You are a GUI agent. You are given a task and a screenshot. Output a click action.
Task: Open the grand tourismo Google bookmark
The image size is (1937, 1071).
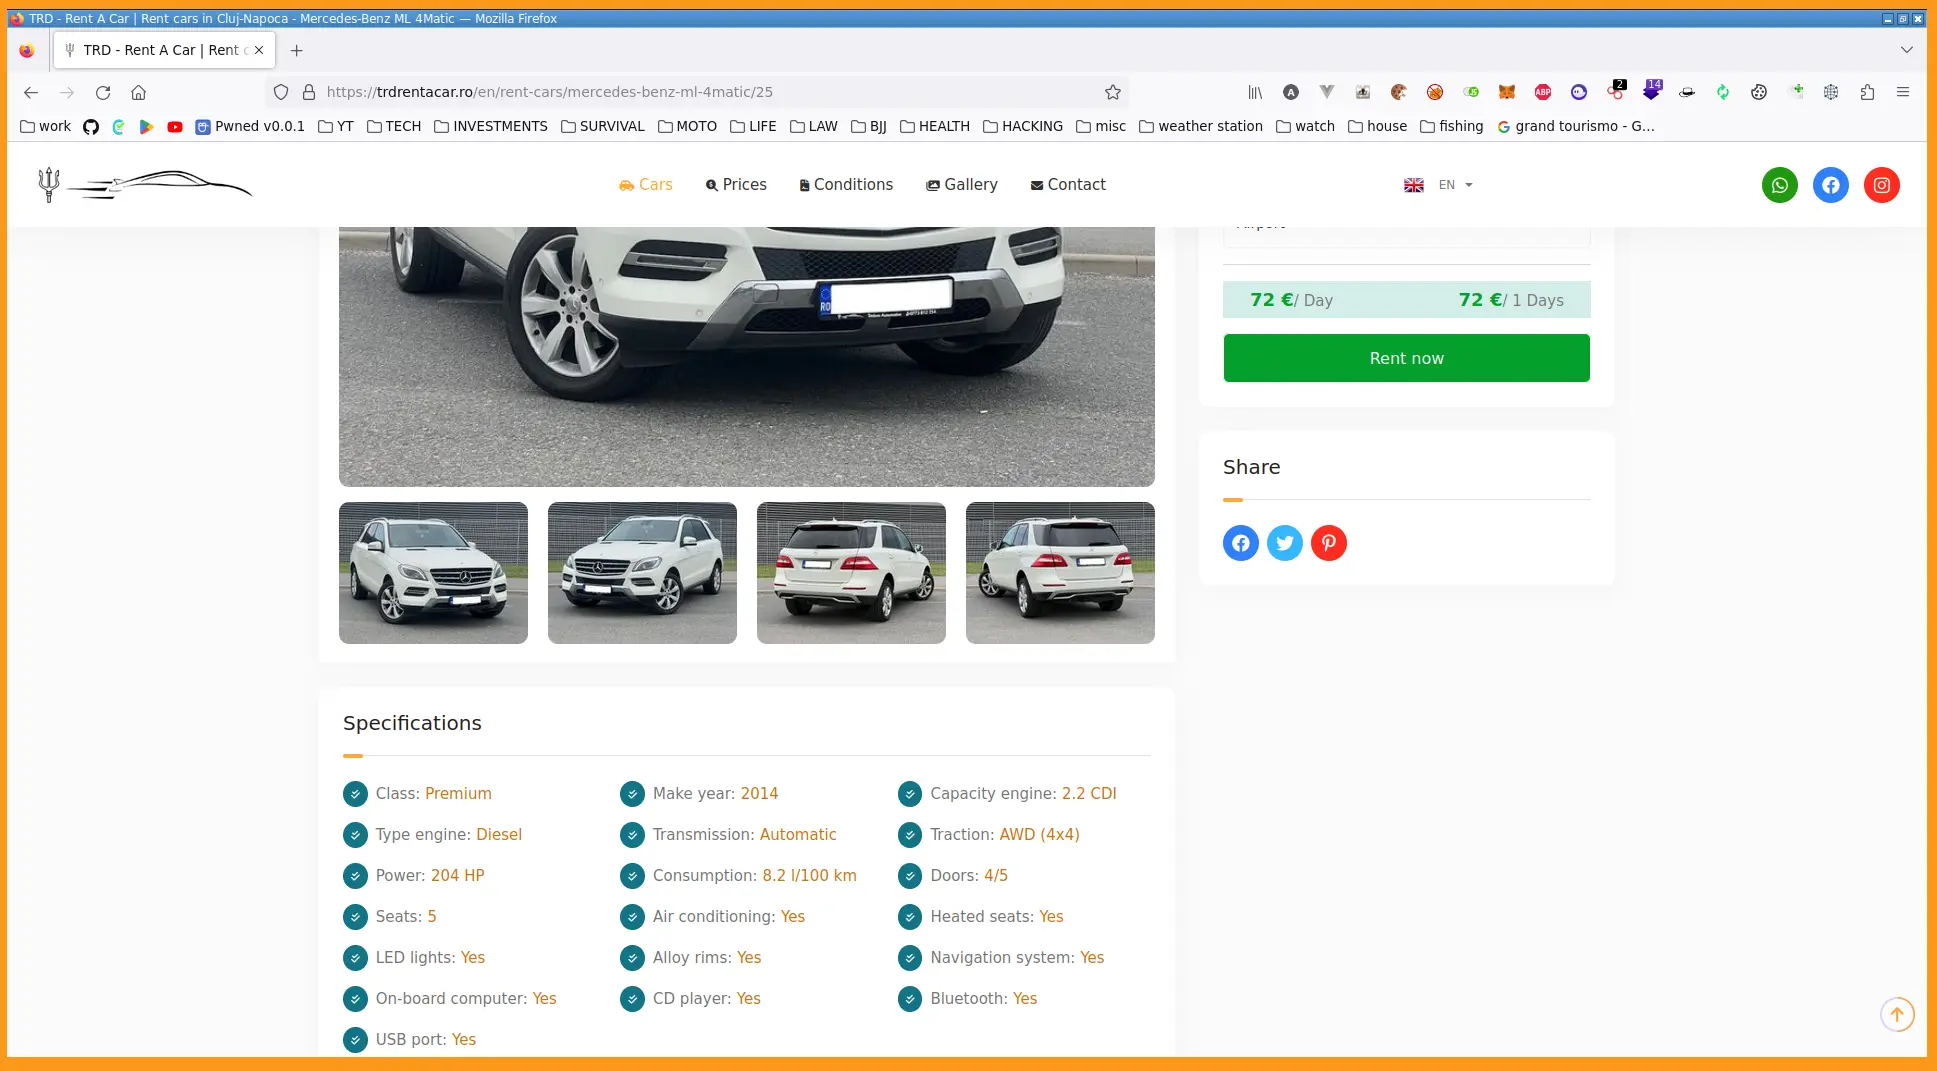[x=1576, y=127]
